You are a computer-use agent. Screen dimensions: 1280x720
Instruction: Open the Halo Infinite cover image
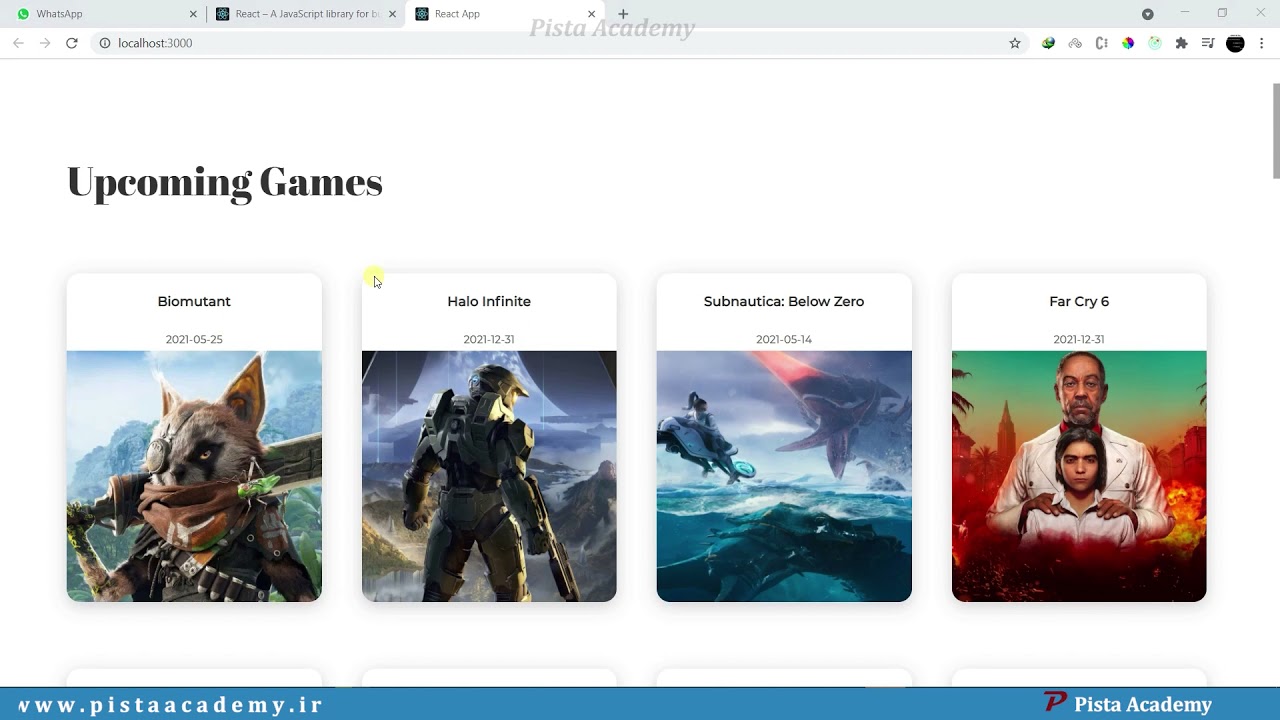489,476
